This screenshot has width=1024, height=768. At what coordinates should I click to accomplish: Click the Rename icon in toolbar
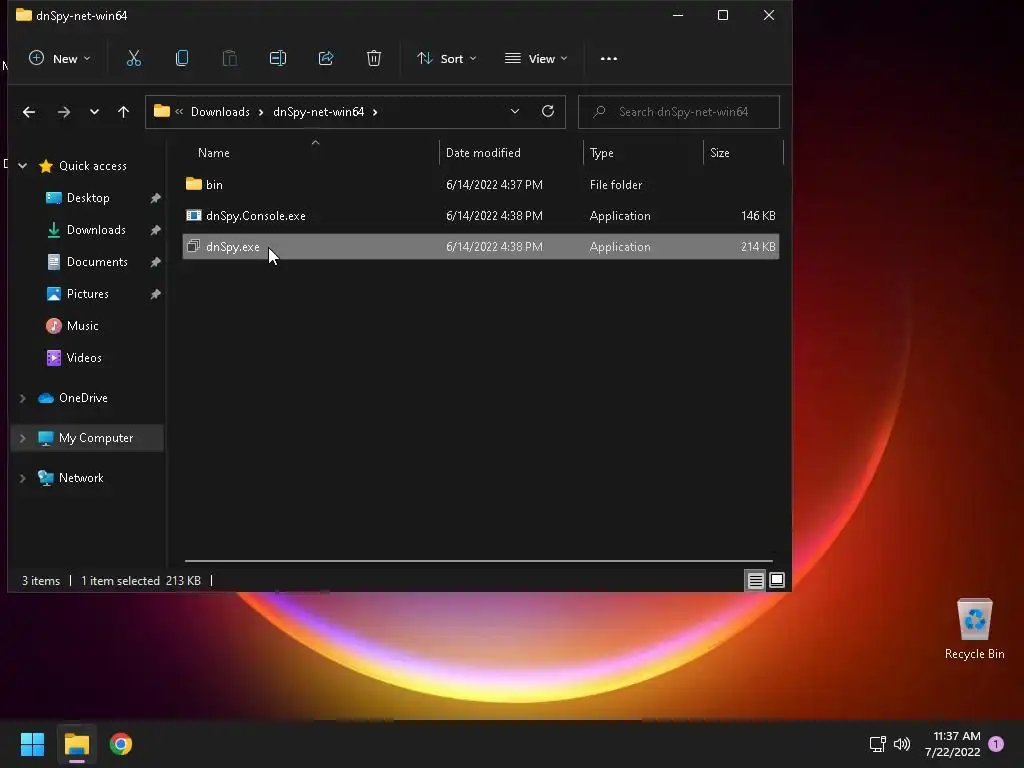tap(278, 59)
